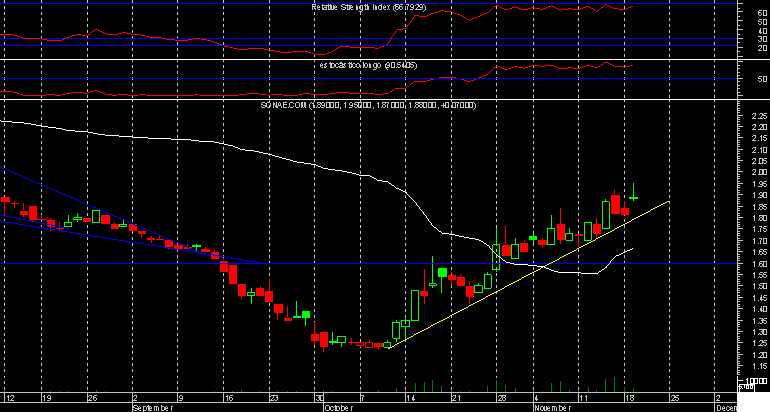The image size is (770, 412).
Task: Click the 30 label on RSI axis
Action: pyautogui.click(x=763, y=39)
